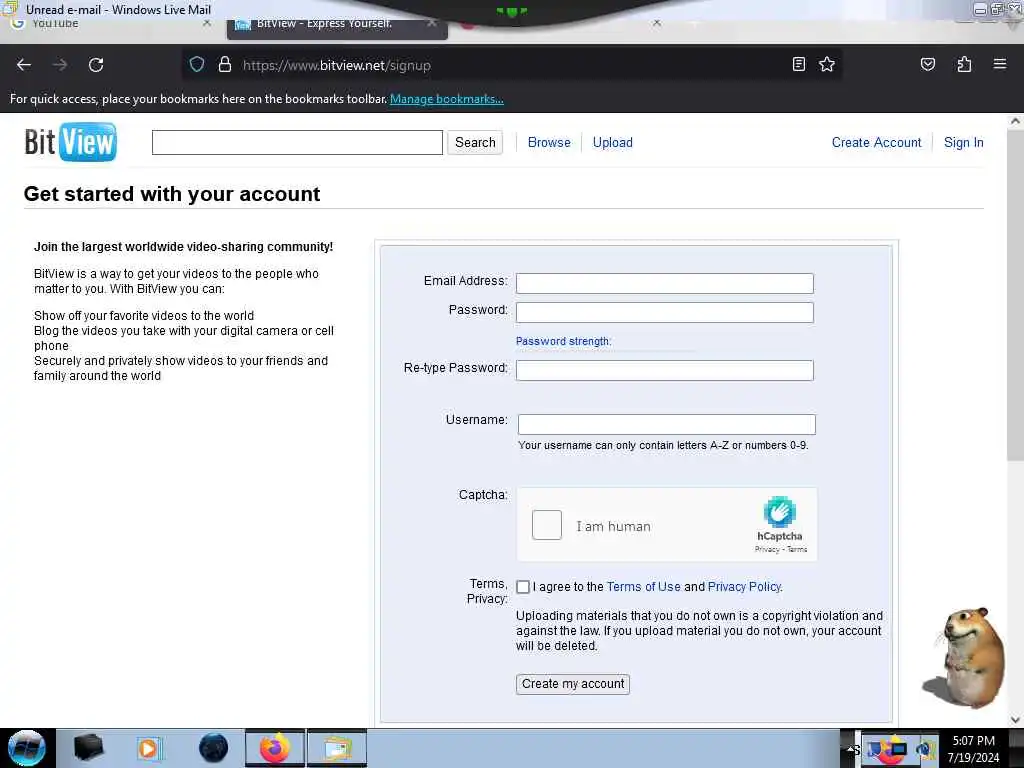Click the BitView logo
Image resolution: width=1024 pixels, height=768 pixels.
click(x=71, y=142)
